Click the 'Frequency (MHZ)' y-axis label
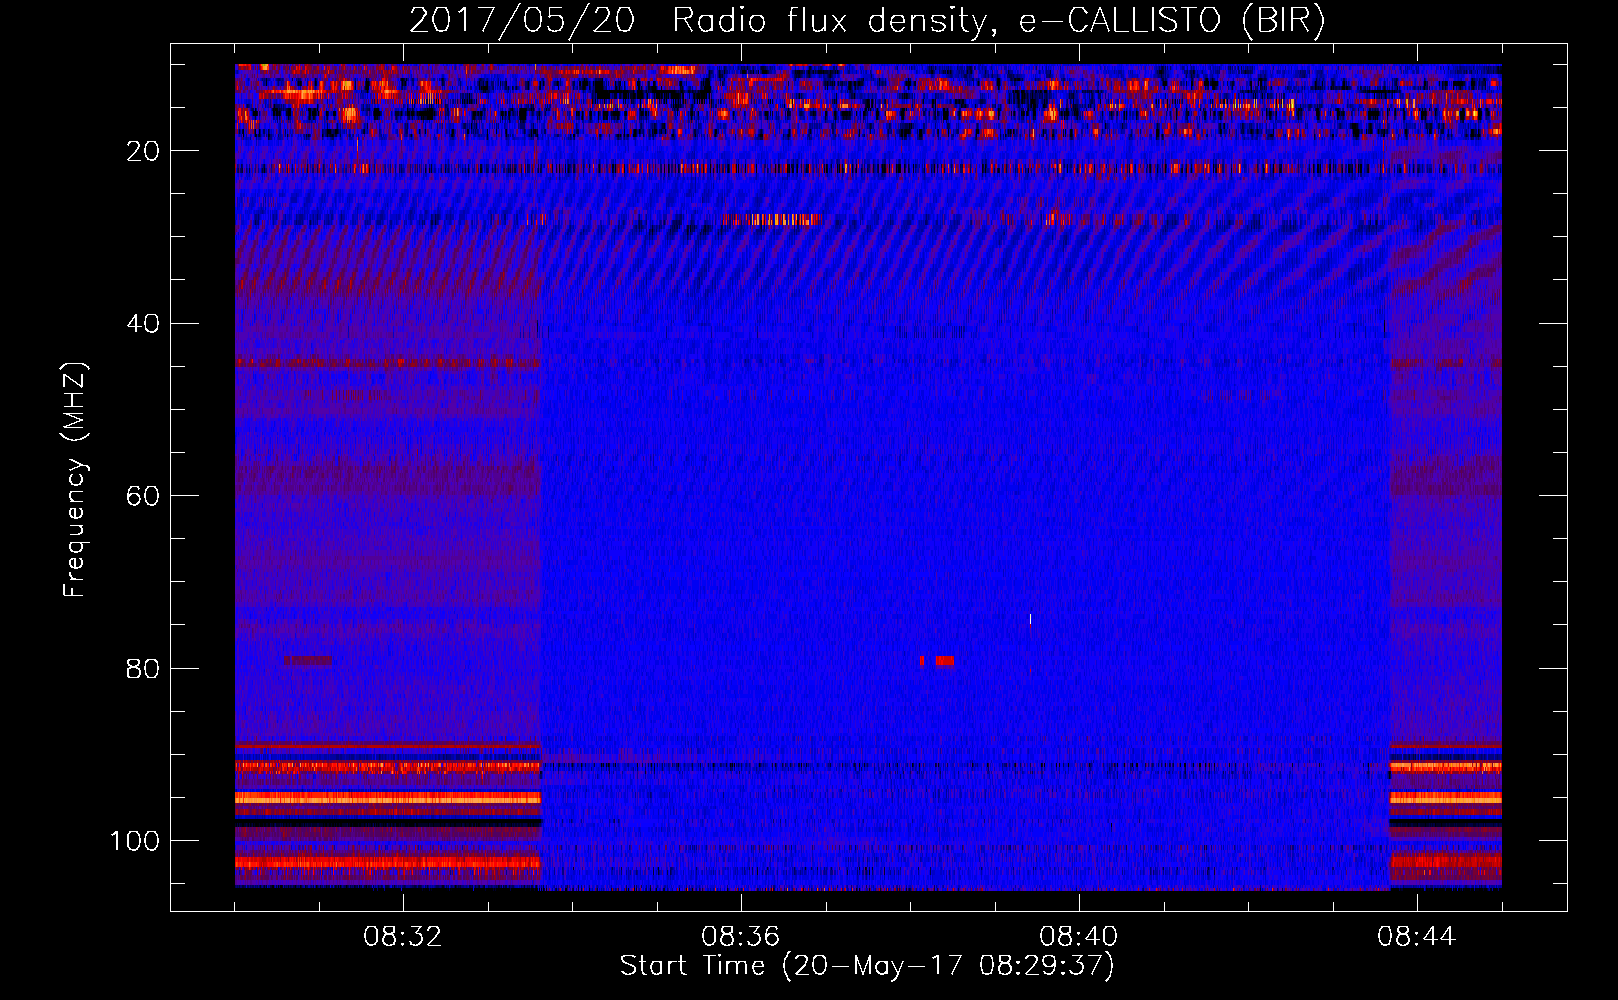The image size is (1618, 1000). 75,480
